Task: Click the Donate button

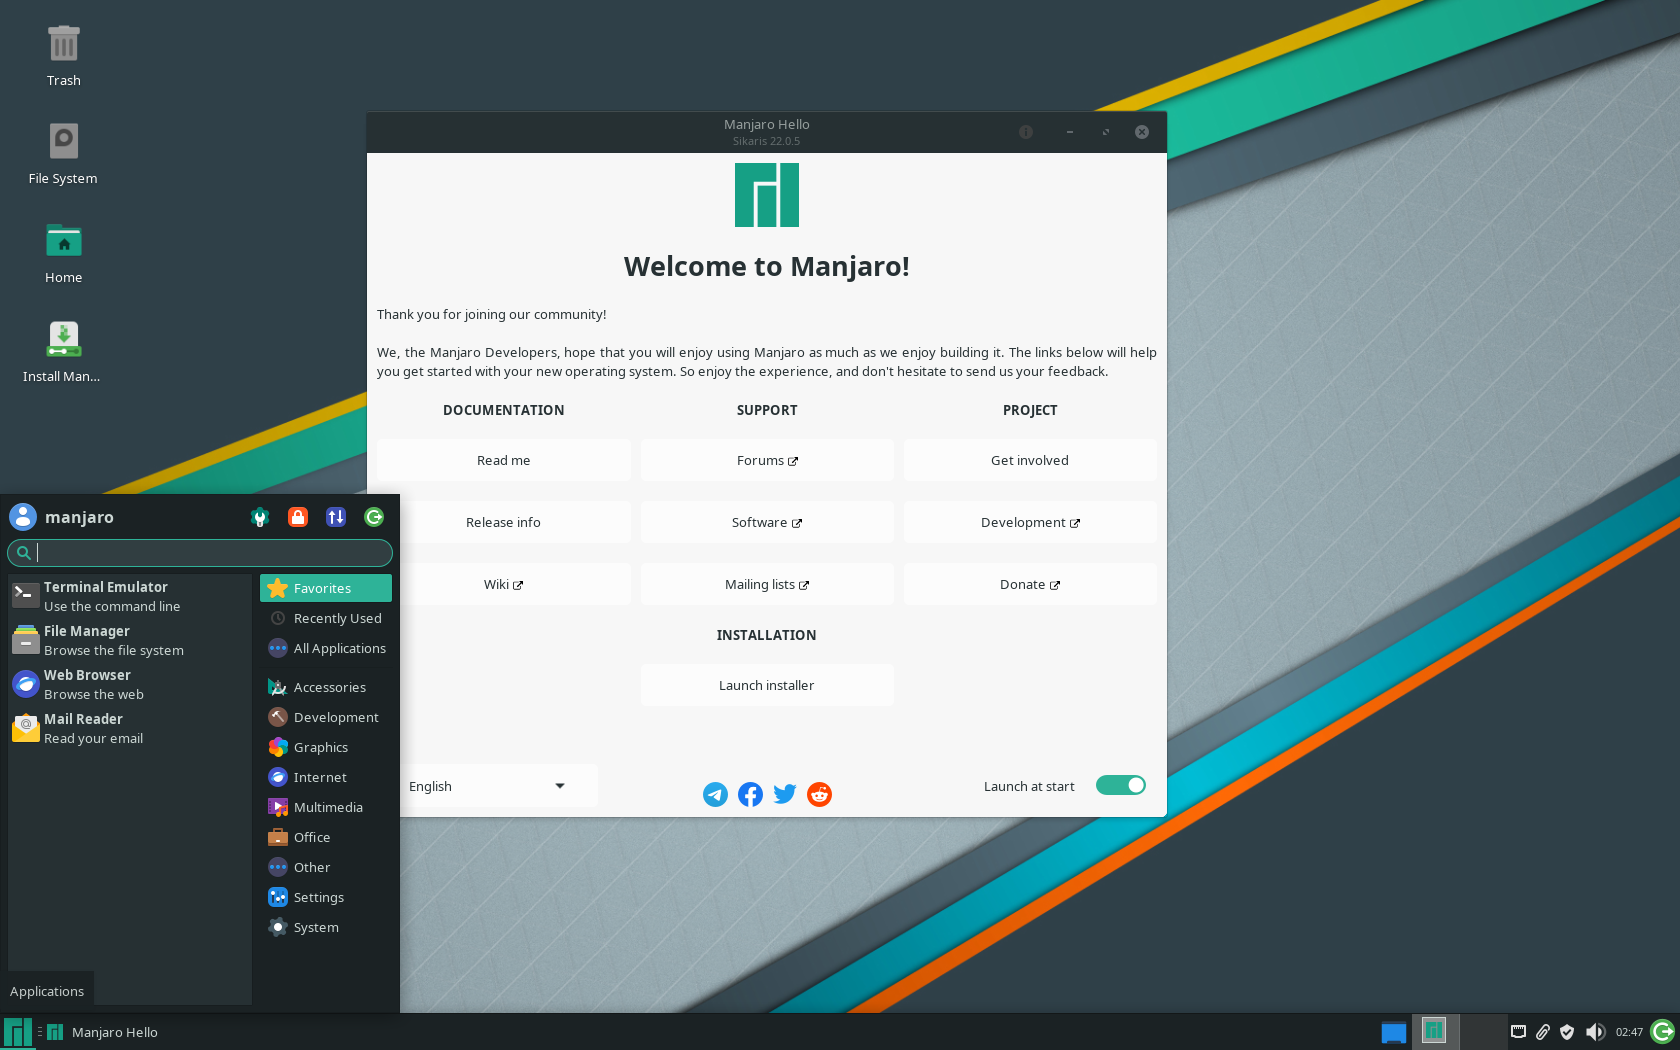Action: pyautogui.click(x=1030, y=584)
